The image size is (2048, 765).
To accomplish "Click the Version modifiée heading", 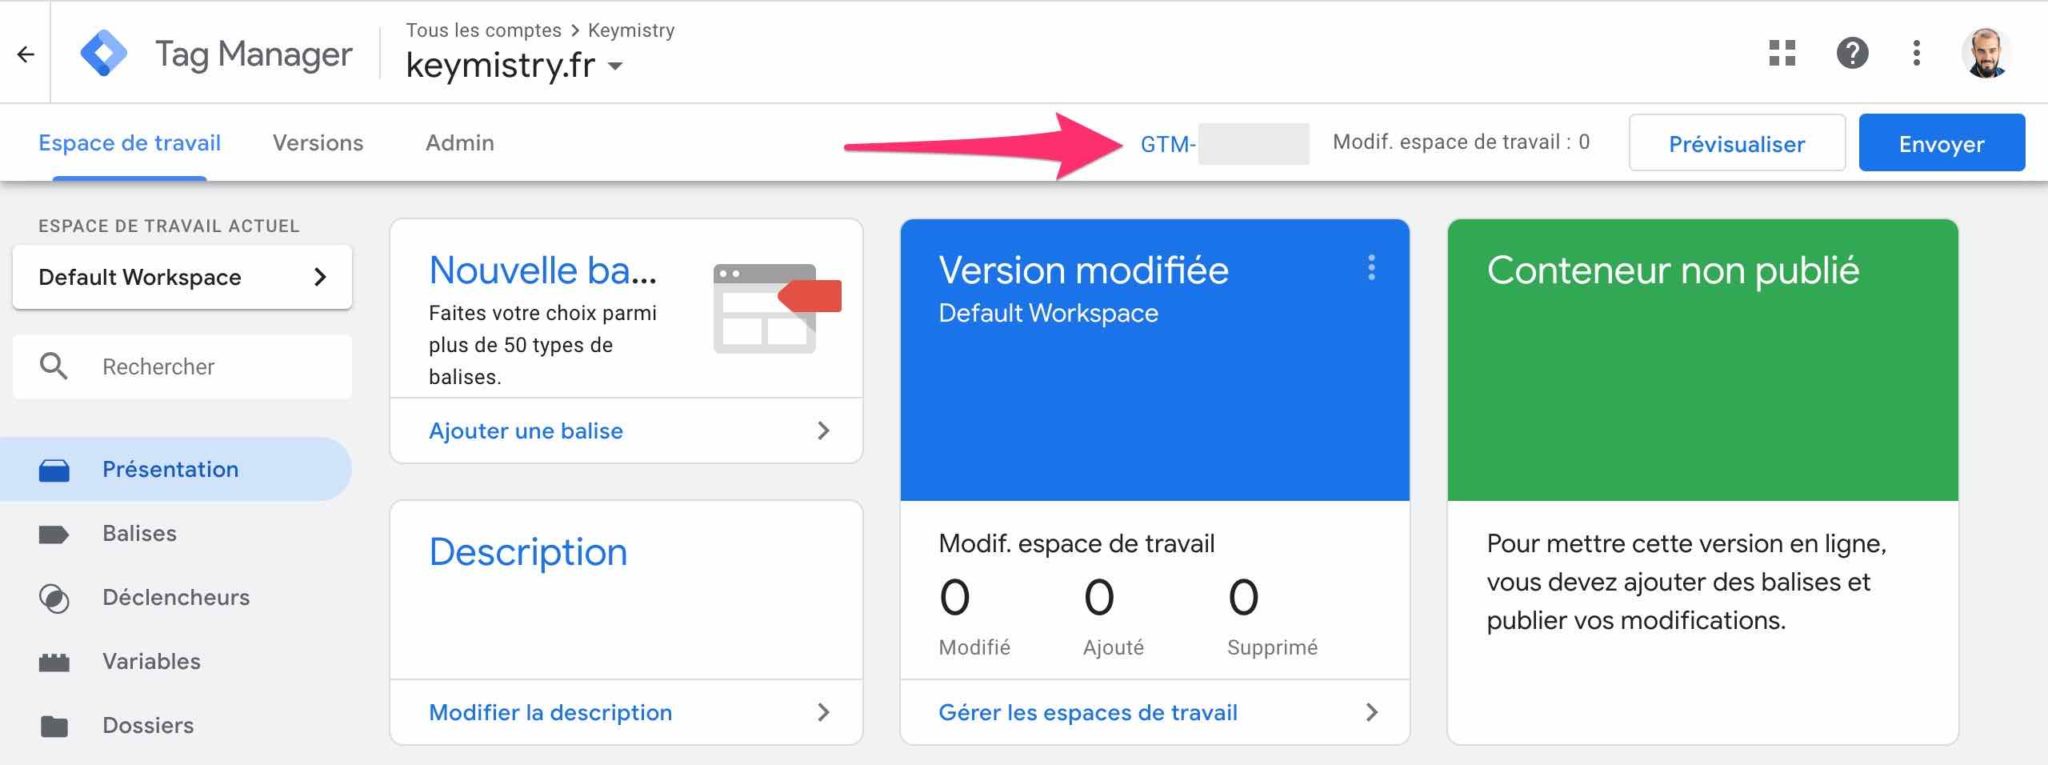I will (x=1083, y=270).
